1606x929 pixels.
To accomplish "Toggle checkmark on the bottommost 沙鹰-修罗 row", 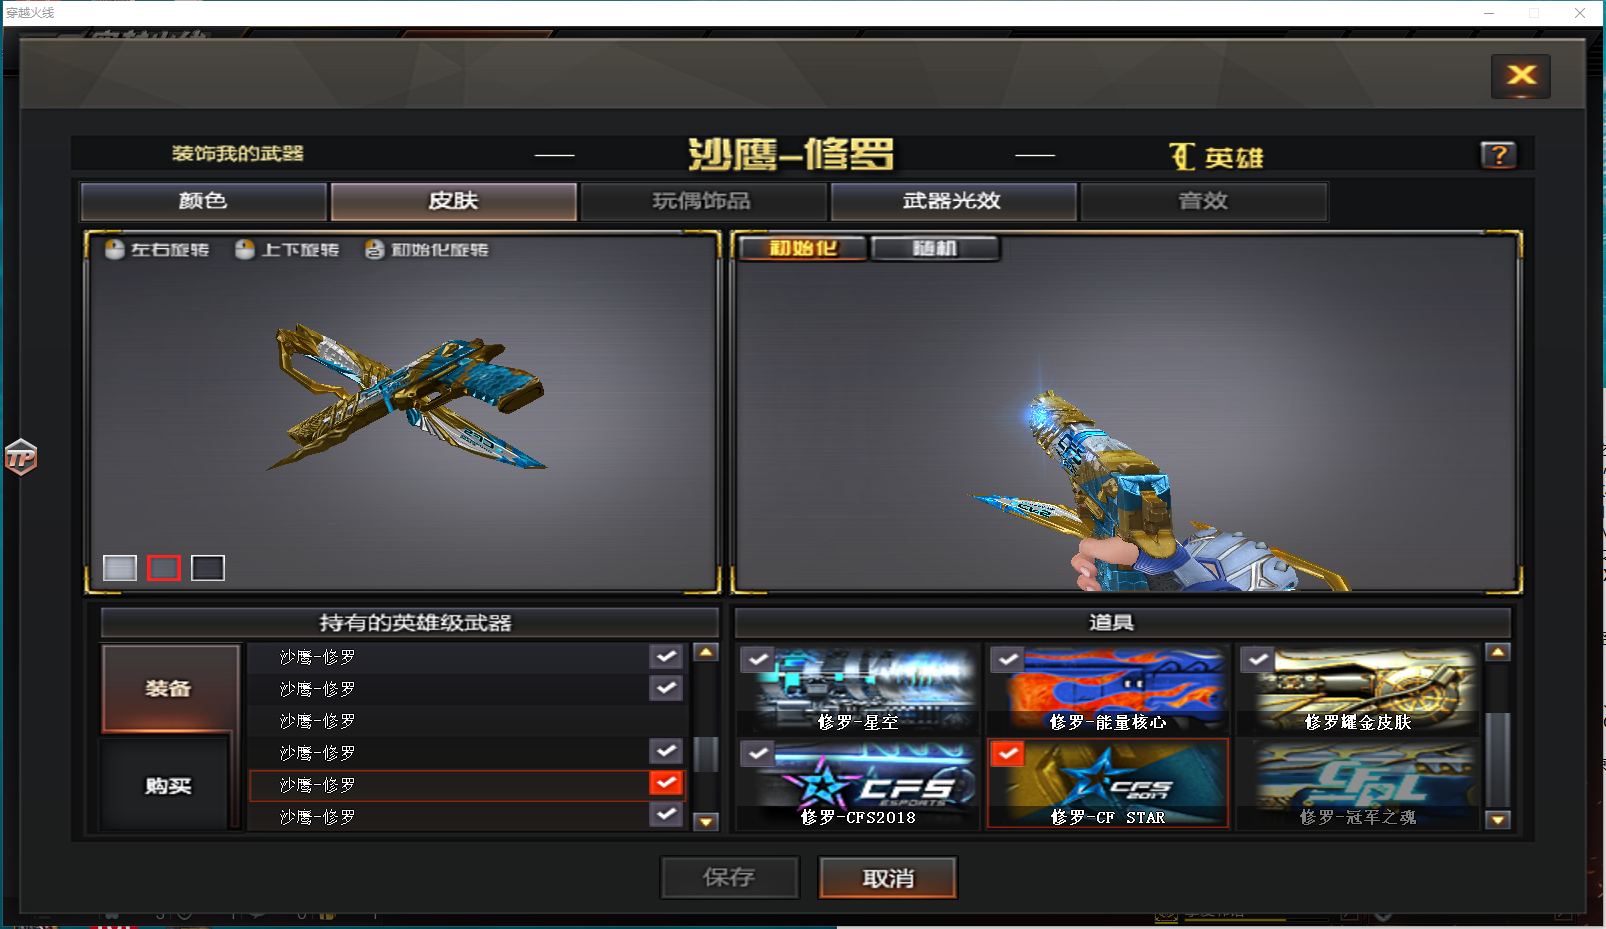I will pyautogui.click(x=666, y=814).
